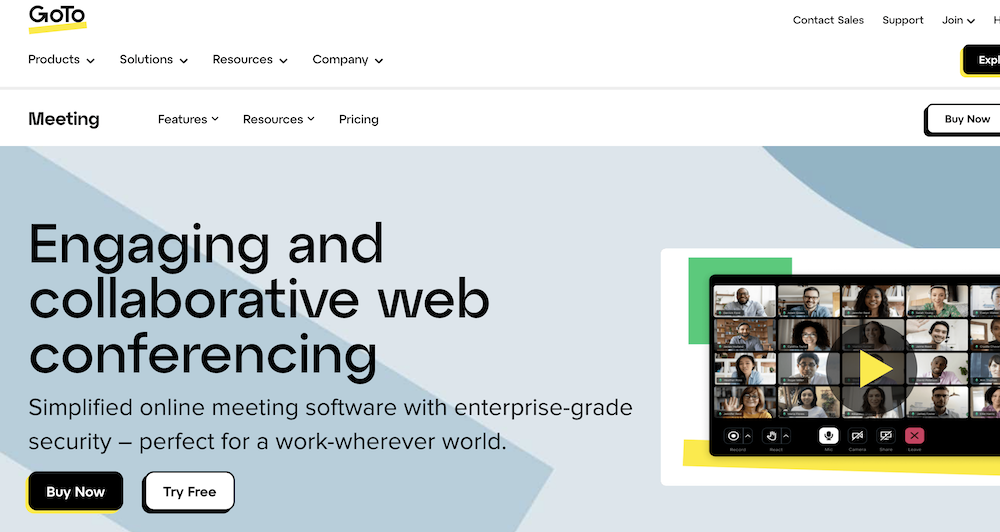
Task: Click the Record icon in meeting toolbar
Action: click(x=733, y=436)
